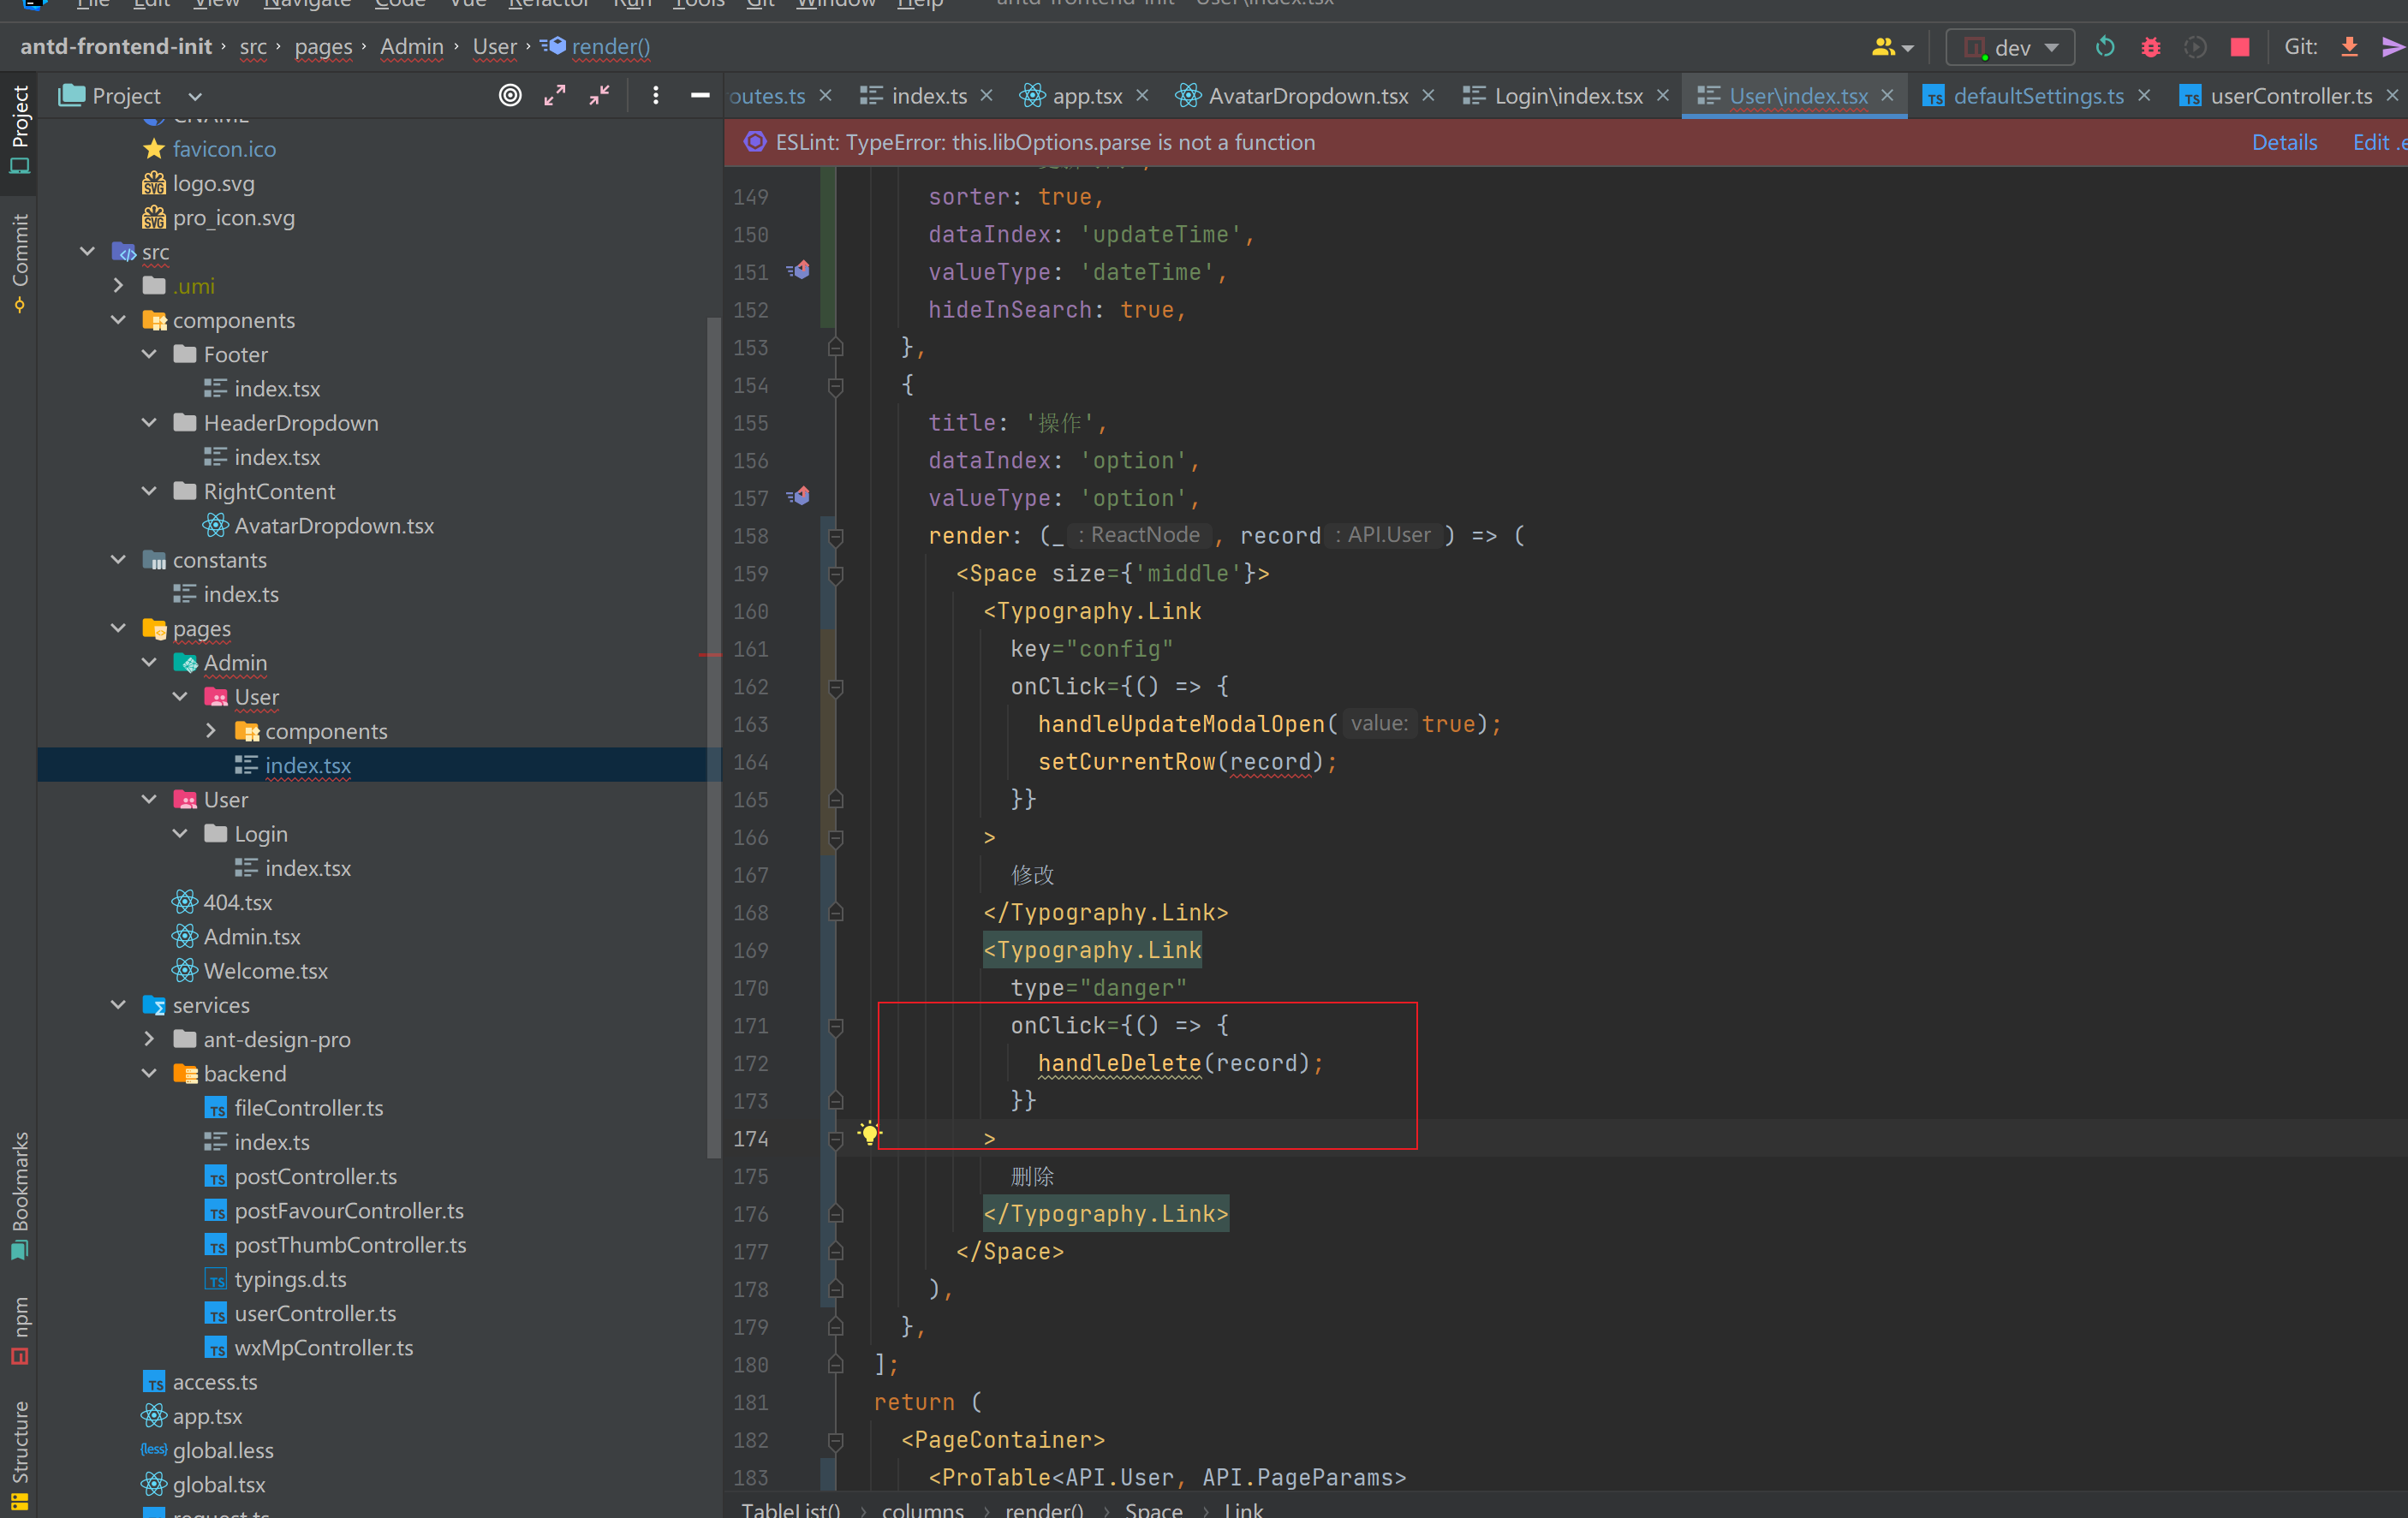Collapse the backend folder

pyautogui.click(x=150, y=1073)
